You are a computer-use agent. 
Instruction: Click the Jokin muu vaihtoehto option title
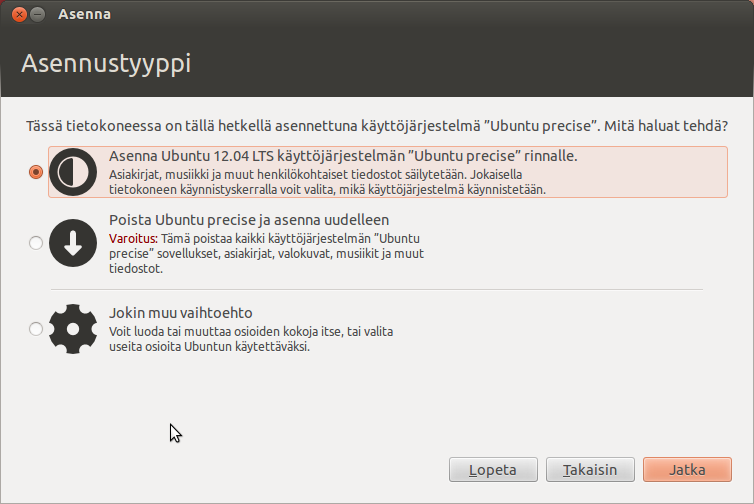pos(180,312)
